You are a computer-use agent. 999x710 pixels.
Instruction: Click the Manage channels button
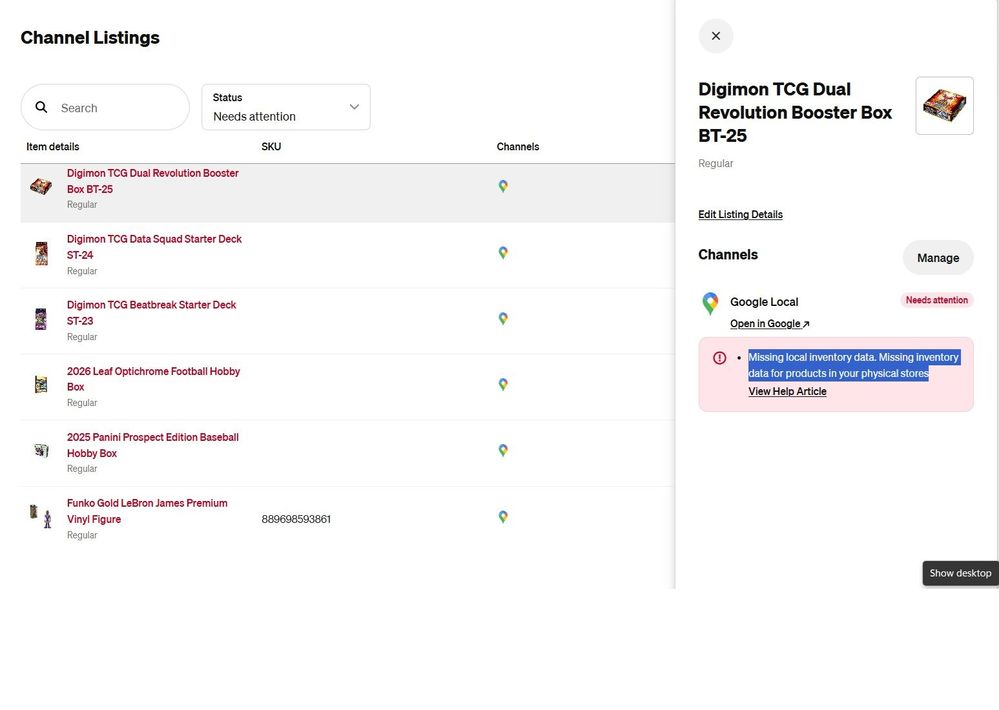pyautogui.click(x=938, y=257)
